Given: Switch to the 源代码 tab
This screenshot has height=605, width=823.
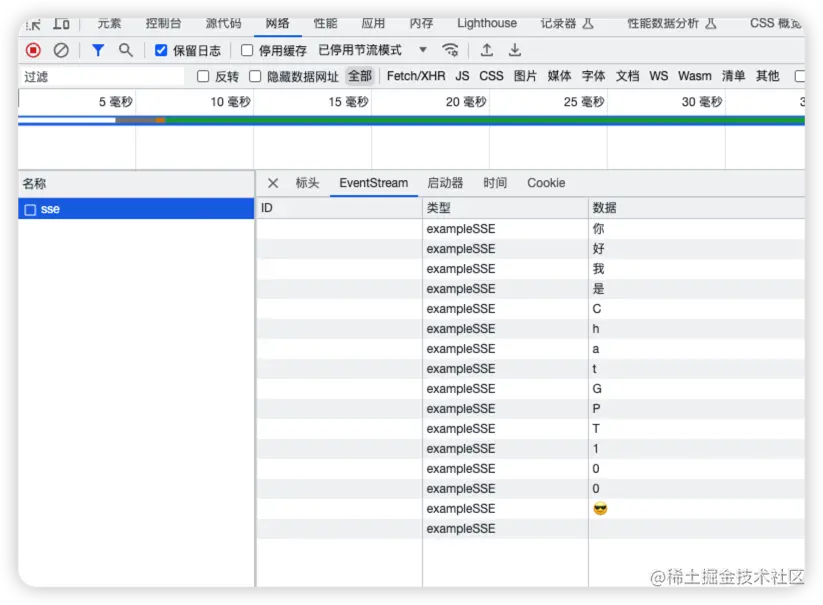Looking at the screenshot, I should [x=224, y=24].
